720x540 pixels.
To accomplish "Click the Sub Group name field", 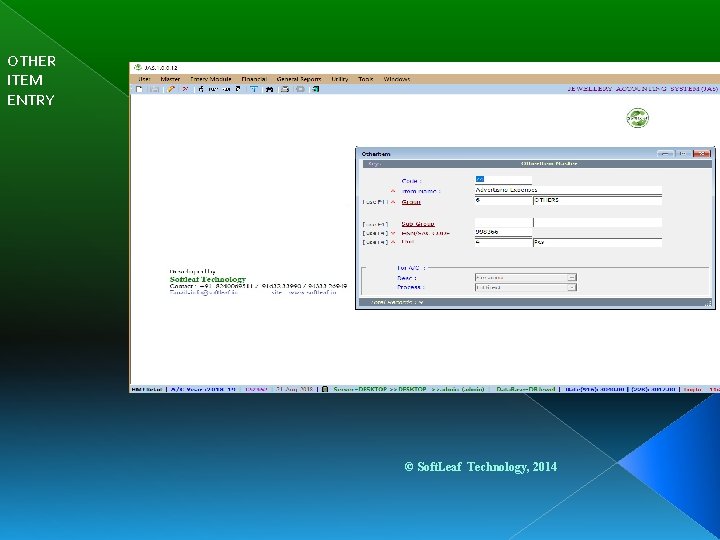I will pos(597,223).
